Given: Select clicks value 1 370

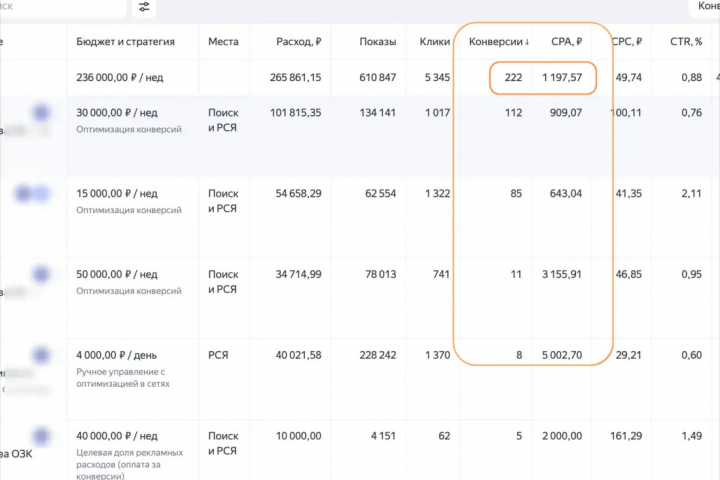Looking at the screenshot, I should click(x=437, y=356).
